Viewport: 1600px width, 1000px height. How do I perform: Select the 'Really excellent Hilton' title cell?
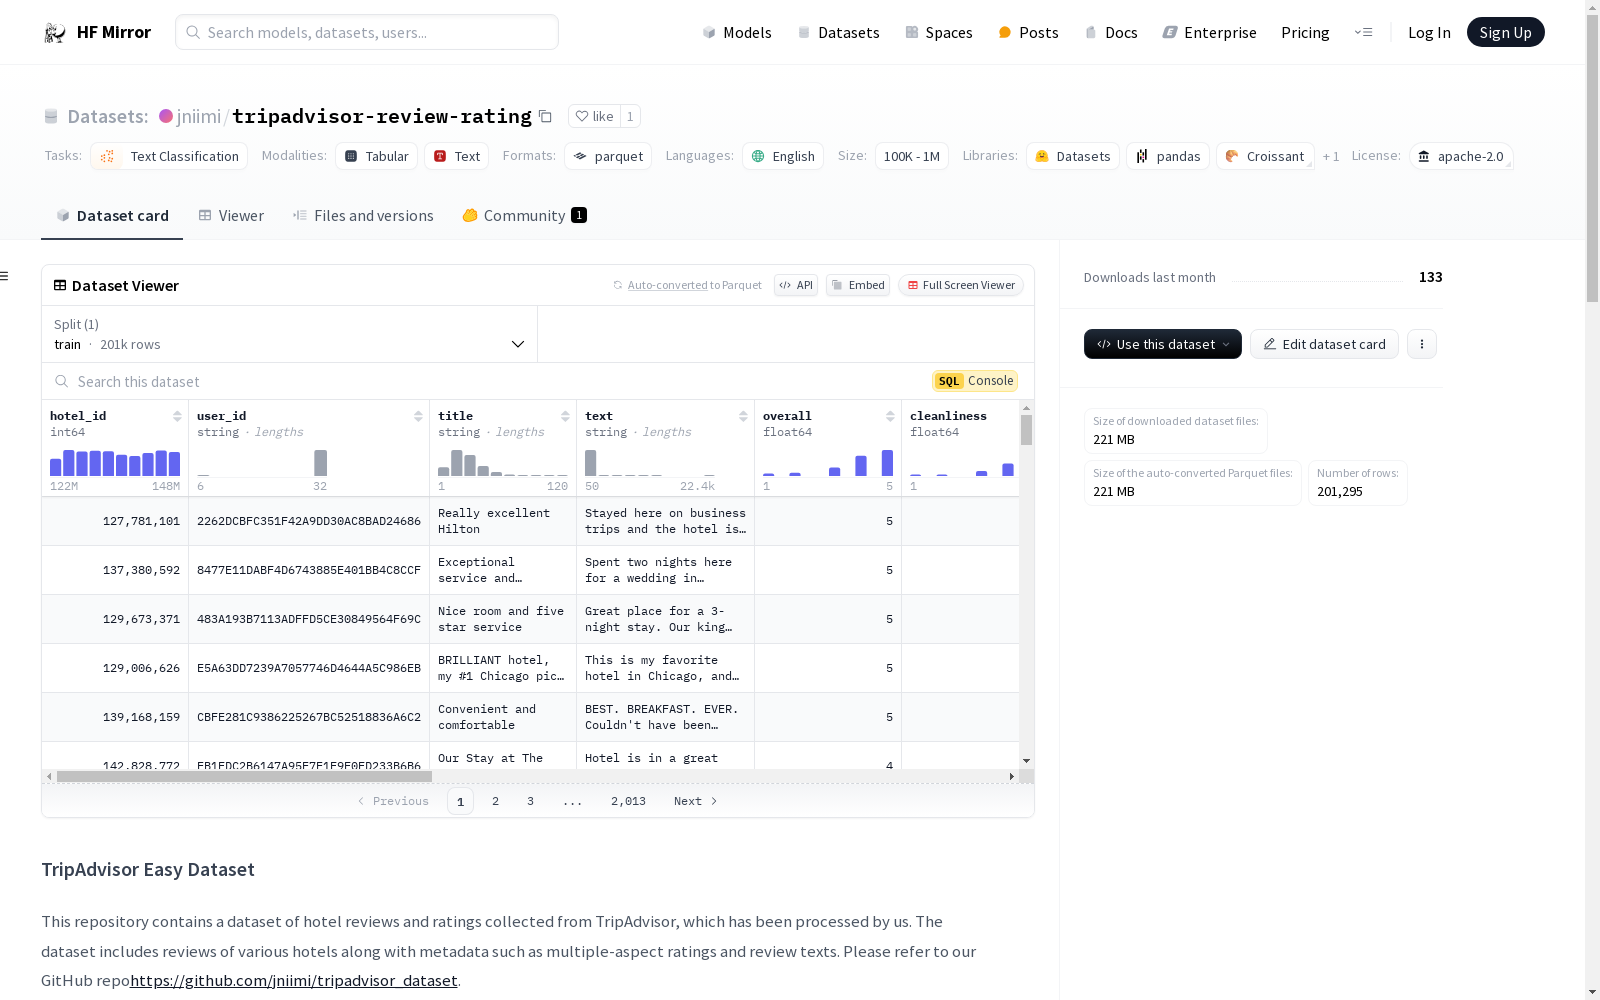pyautogui.click(x=503, y=521)
